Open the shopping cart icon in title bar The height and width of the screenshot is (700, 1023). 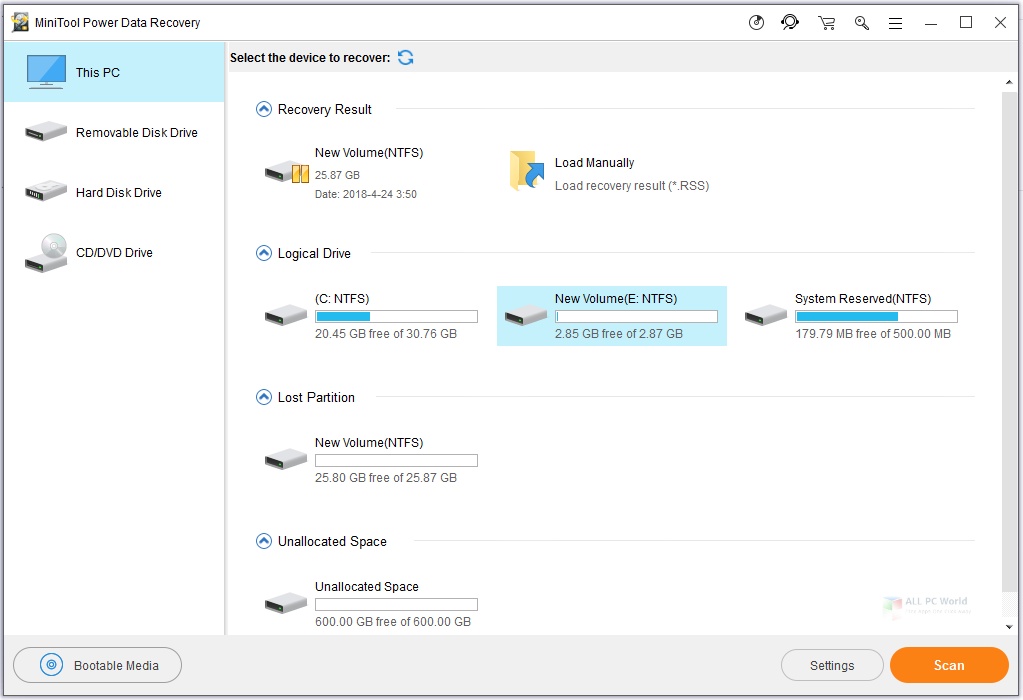826,23
